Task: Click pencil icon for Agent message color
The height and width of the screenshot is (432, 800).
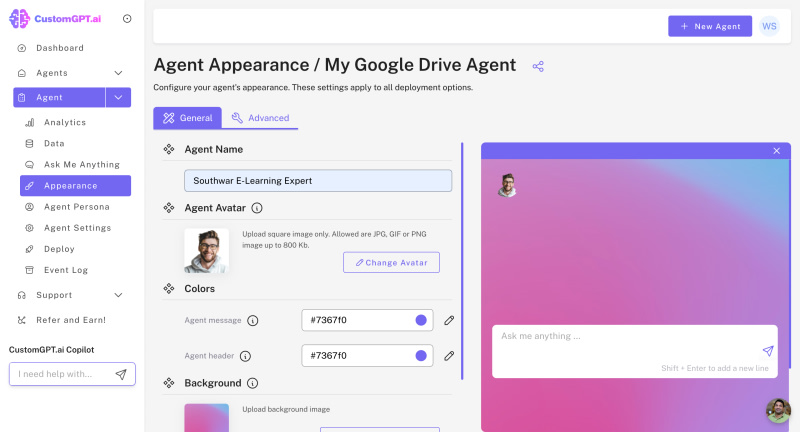Action: (449, 320)
